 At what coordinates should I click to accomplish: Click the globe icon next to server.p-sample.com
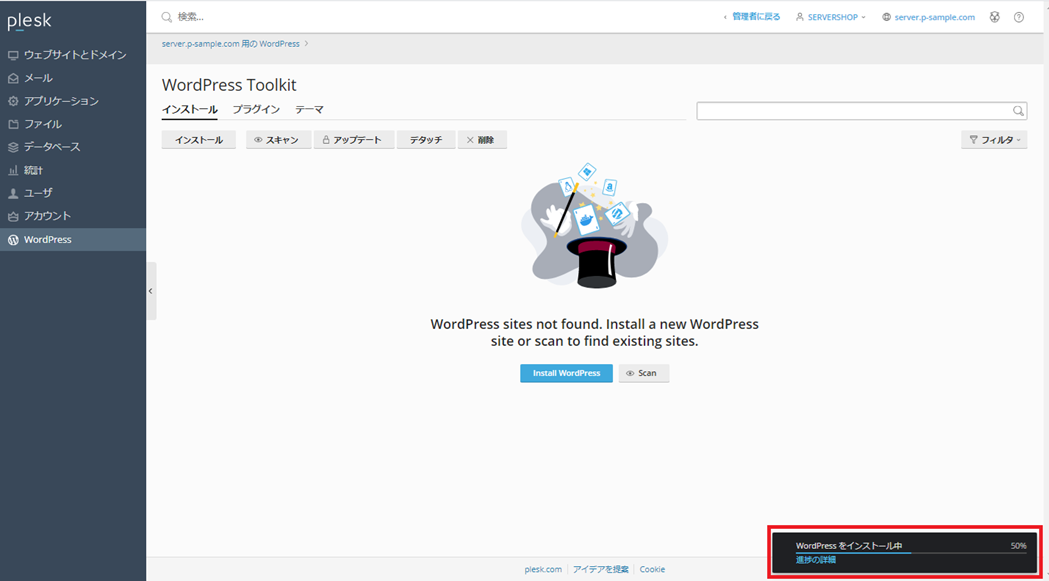[x=887, y=17]
